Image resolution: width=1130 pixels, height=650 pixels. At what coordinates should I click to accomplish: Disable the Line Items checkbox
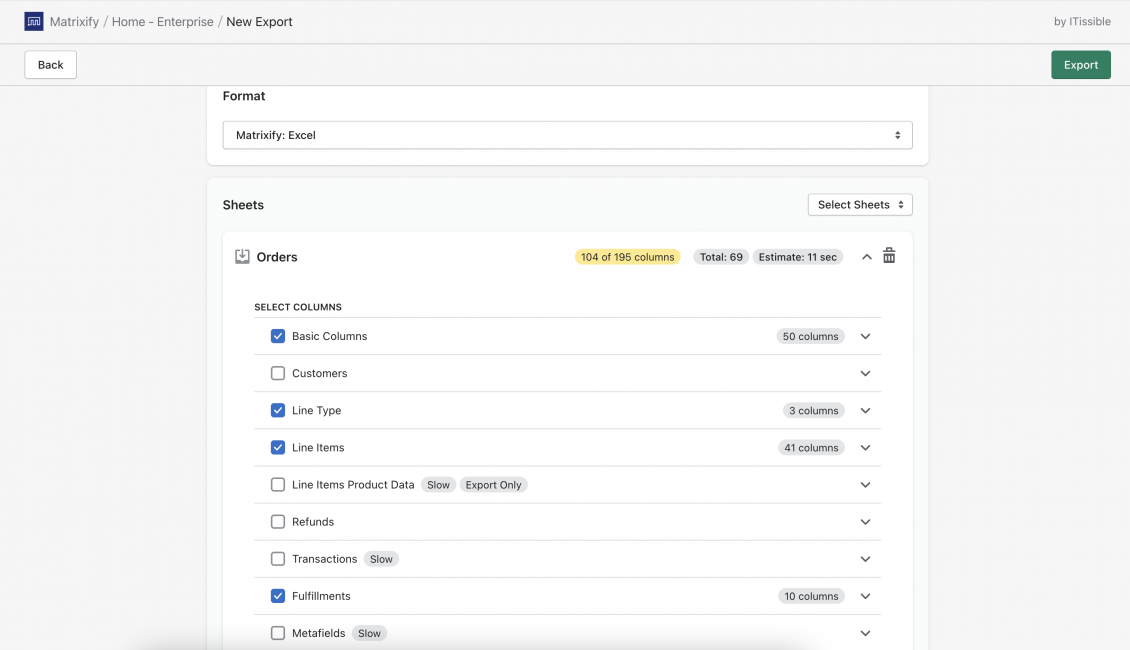click(x=278, y=447)
